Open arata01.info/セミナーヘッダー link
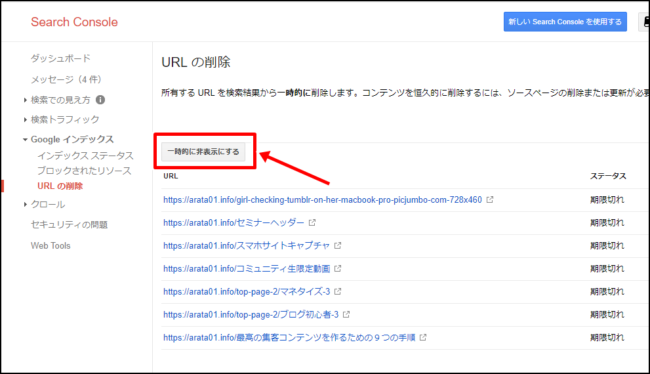 click(x=234, y=223)
